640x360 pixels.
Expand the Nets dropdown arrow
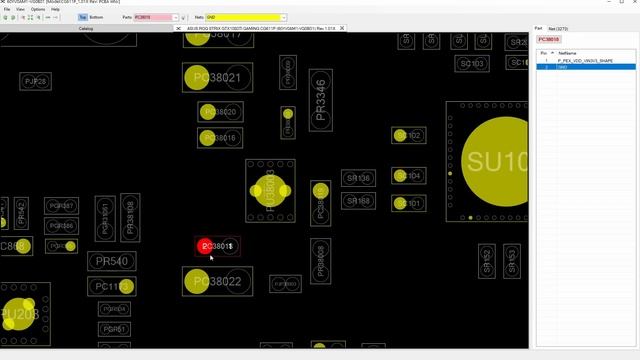tap(284, 18)
